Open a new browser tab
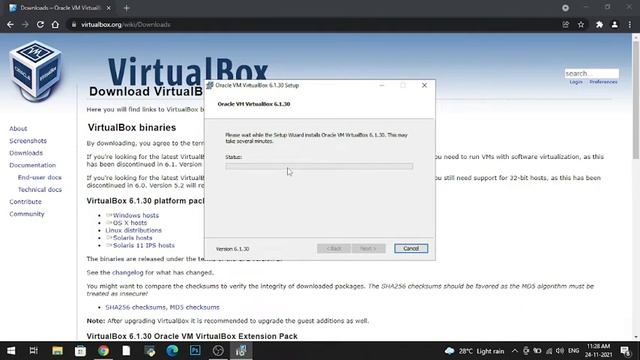 coord(127,8)
